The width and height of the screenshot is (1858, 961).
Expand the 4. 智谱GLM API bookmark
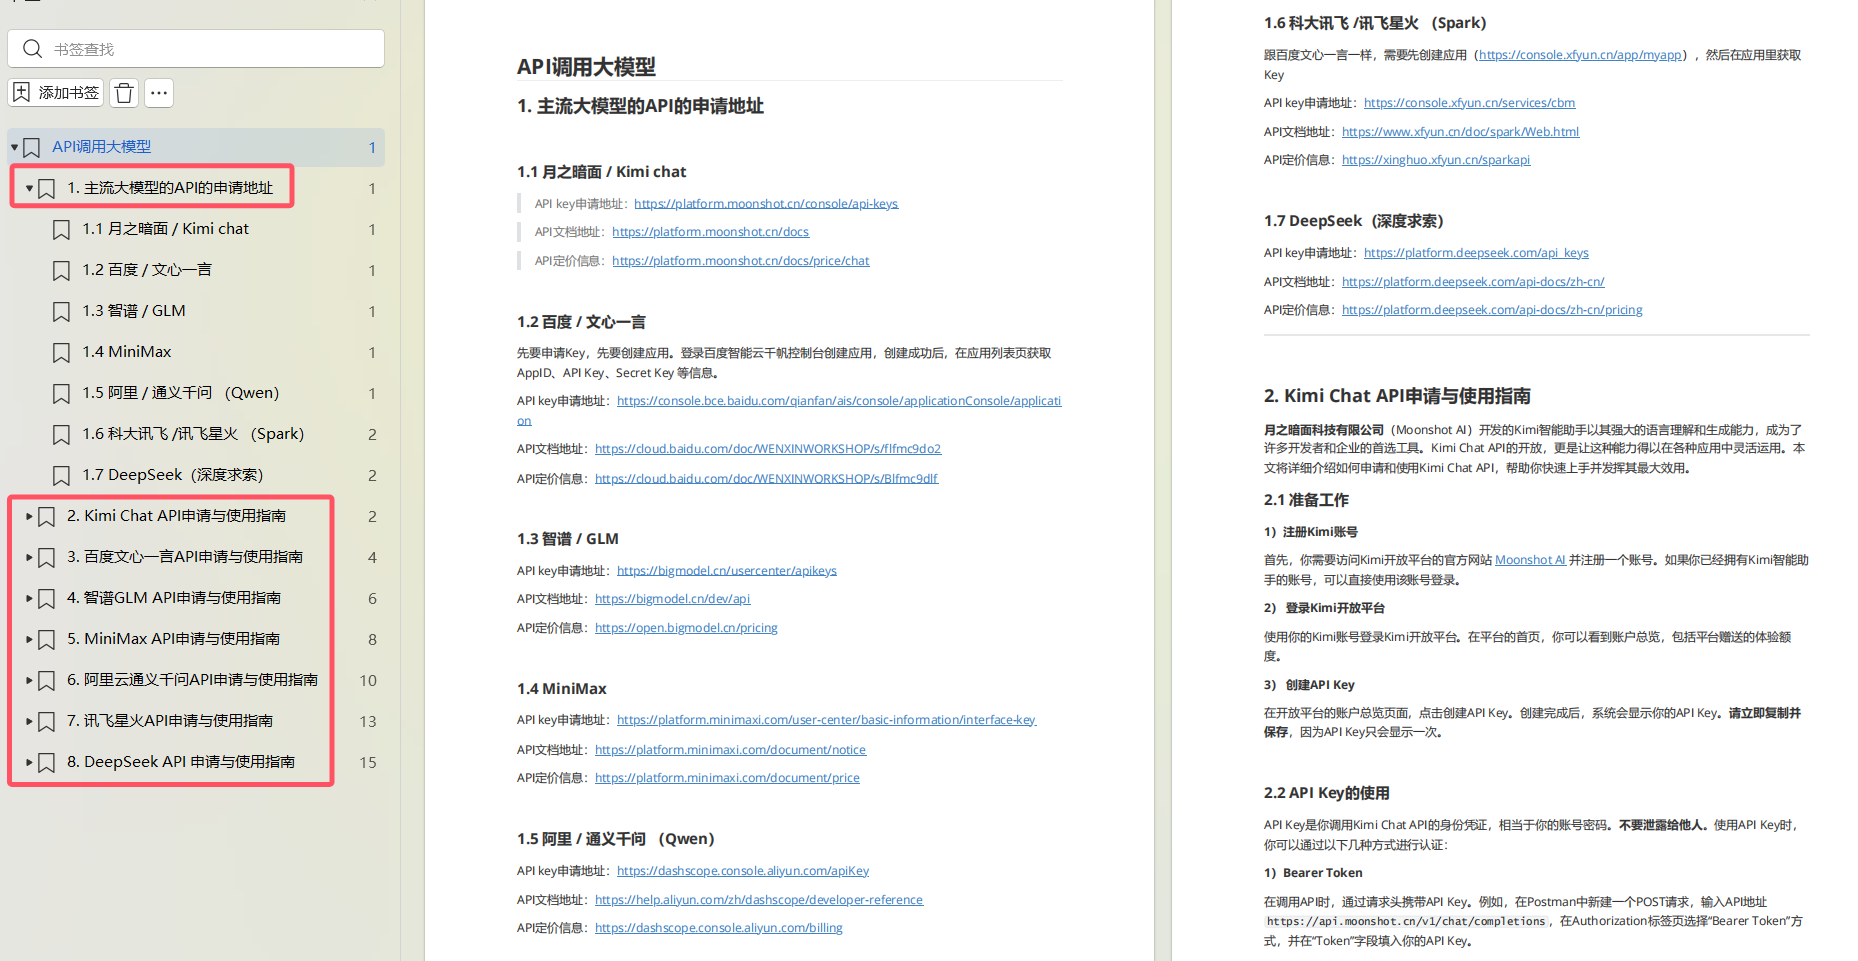click(29, 598)
